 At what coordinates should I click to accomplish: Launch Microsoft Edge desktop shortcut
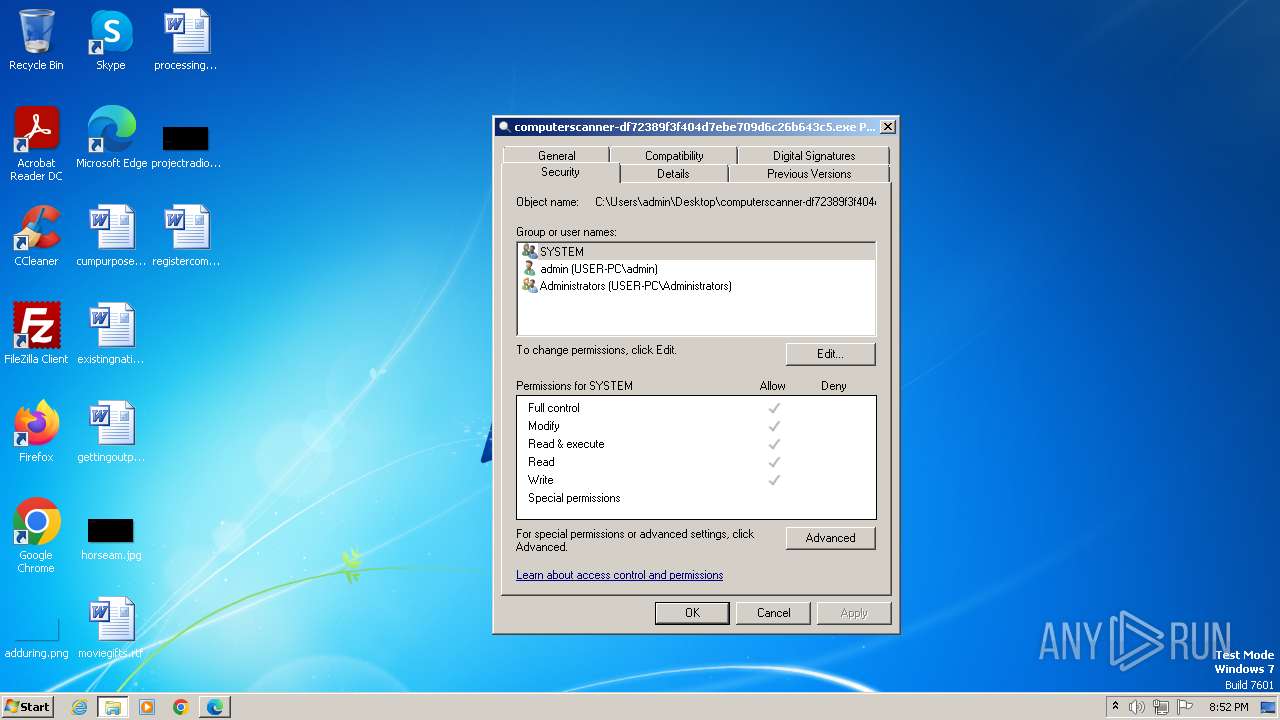click(111, 138)
